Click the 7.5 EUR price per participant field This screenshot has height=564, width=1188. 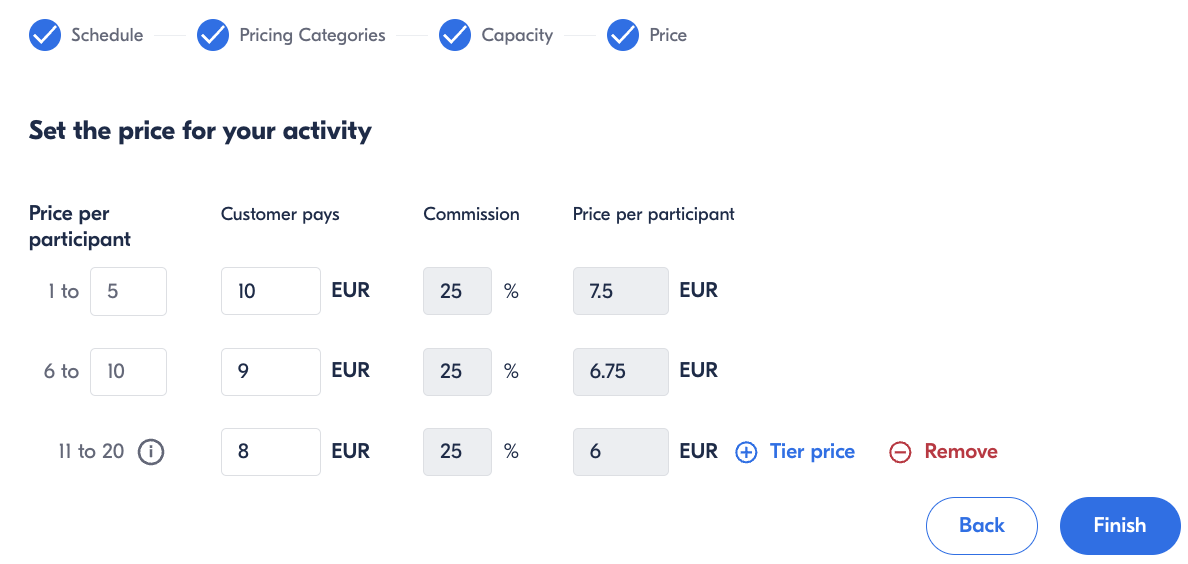tap(621, 291)
